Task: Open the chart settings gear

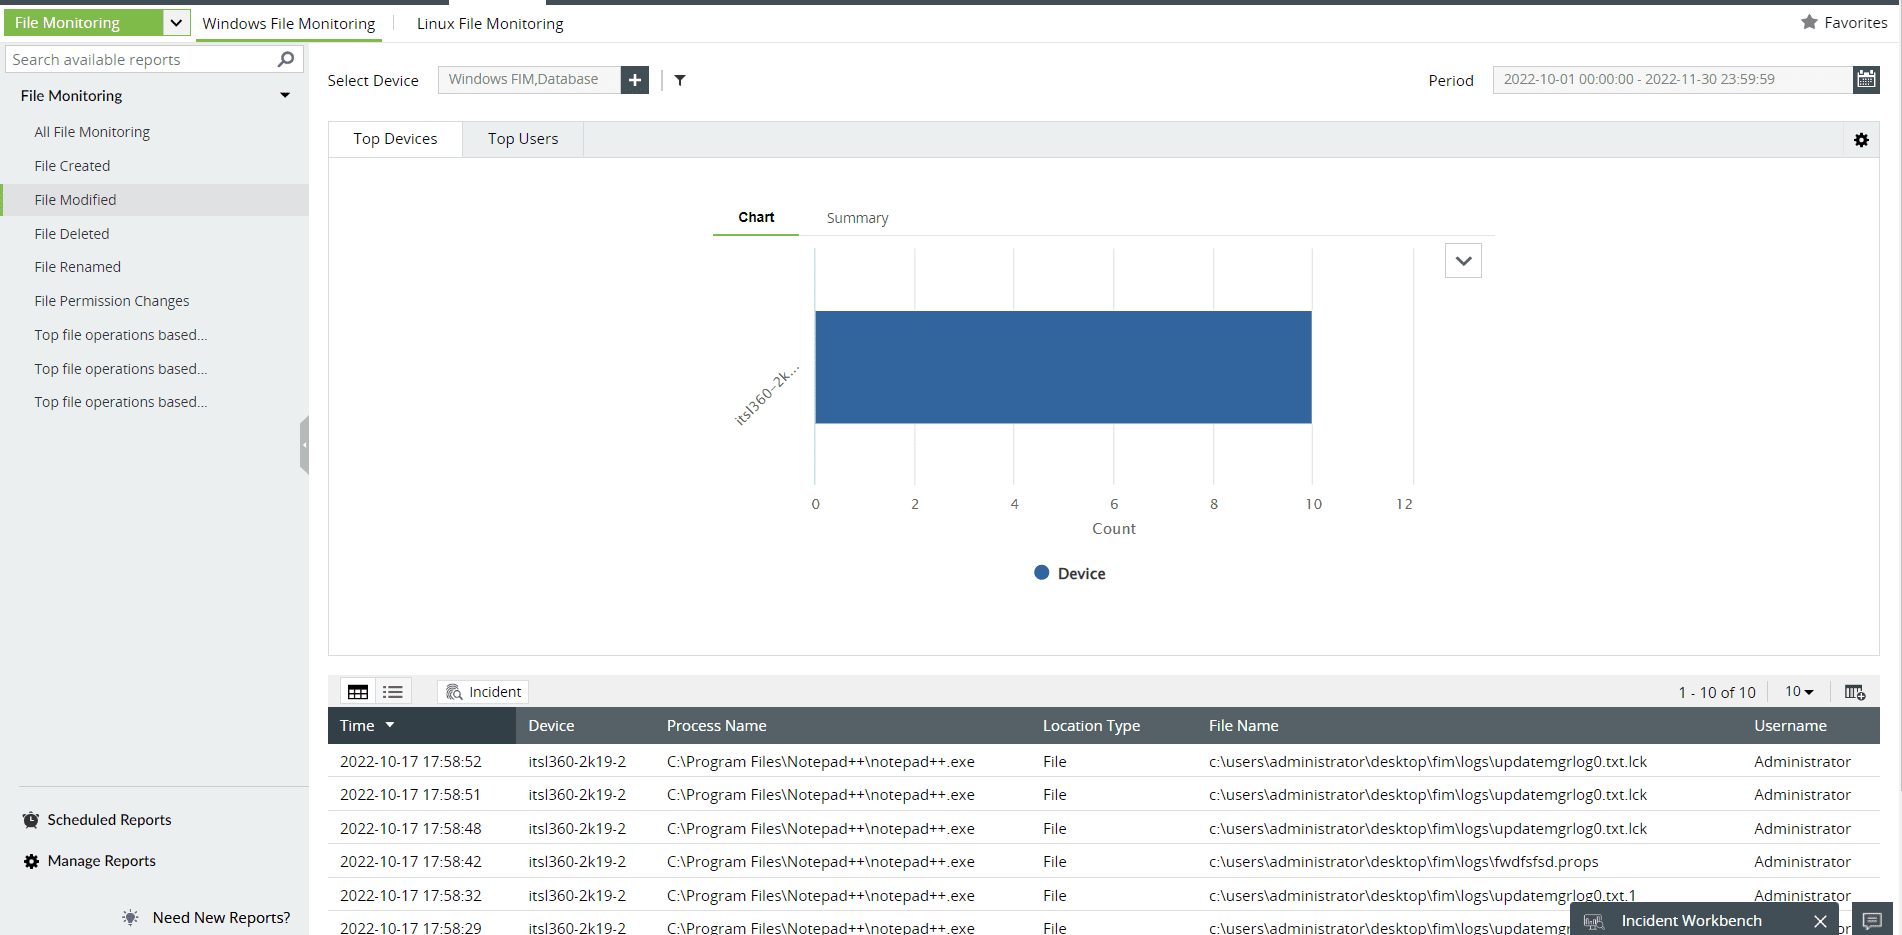Action: coord(1861,140)
